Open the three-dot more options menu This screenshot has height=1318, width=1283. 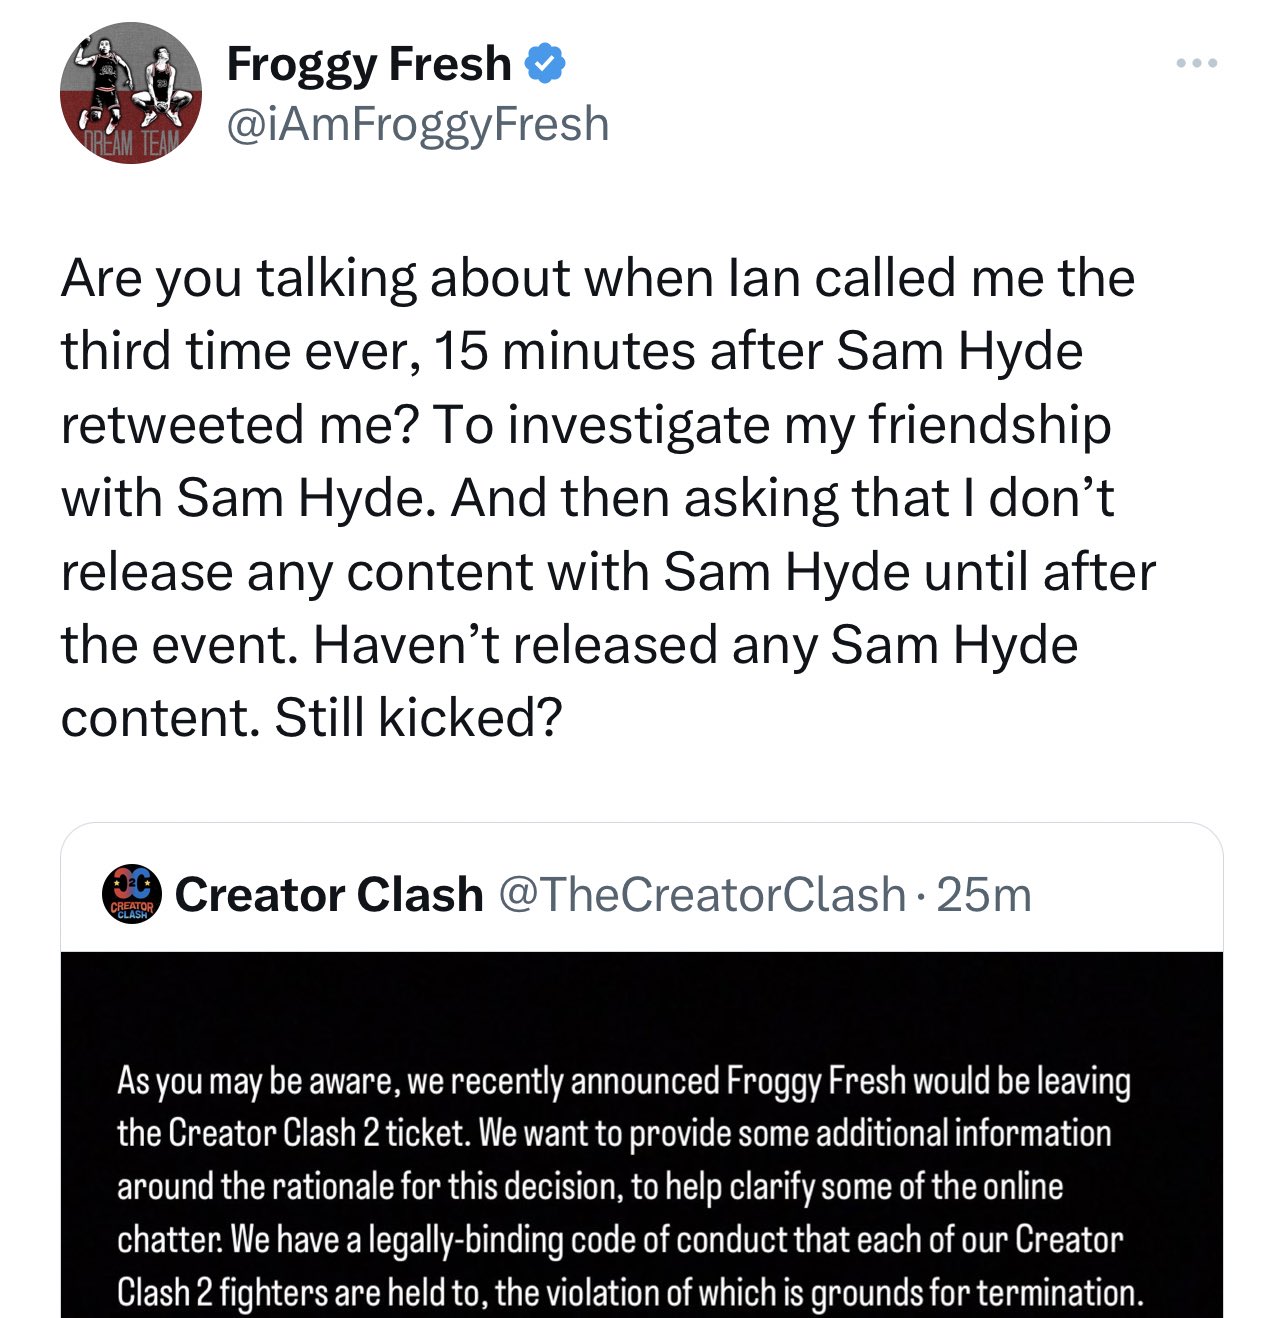point(1196,64)
